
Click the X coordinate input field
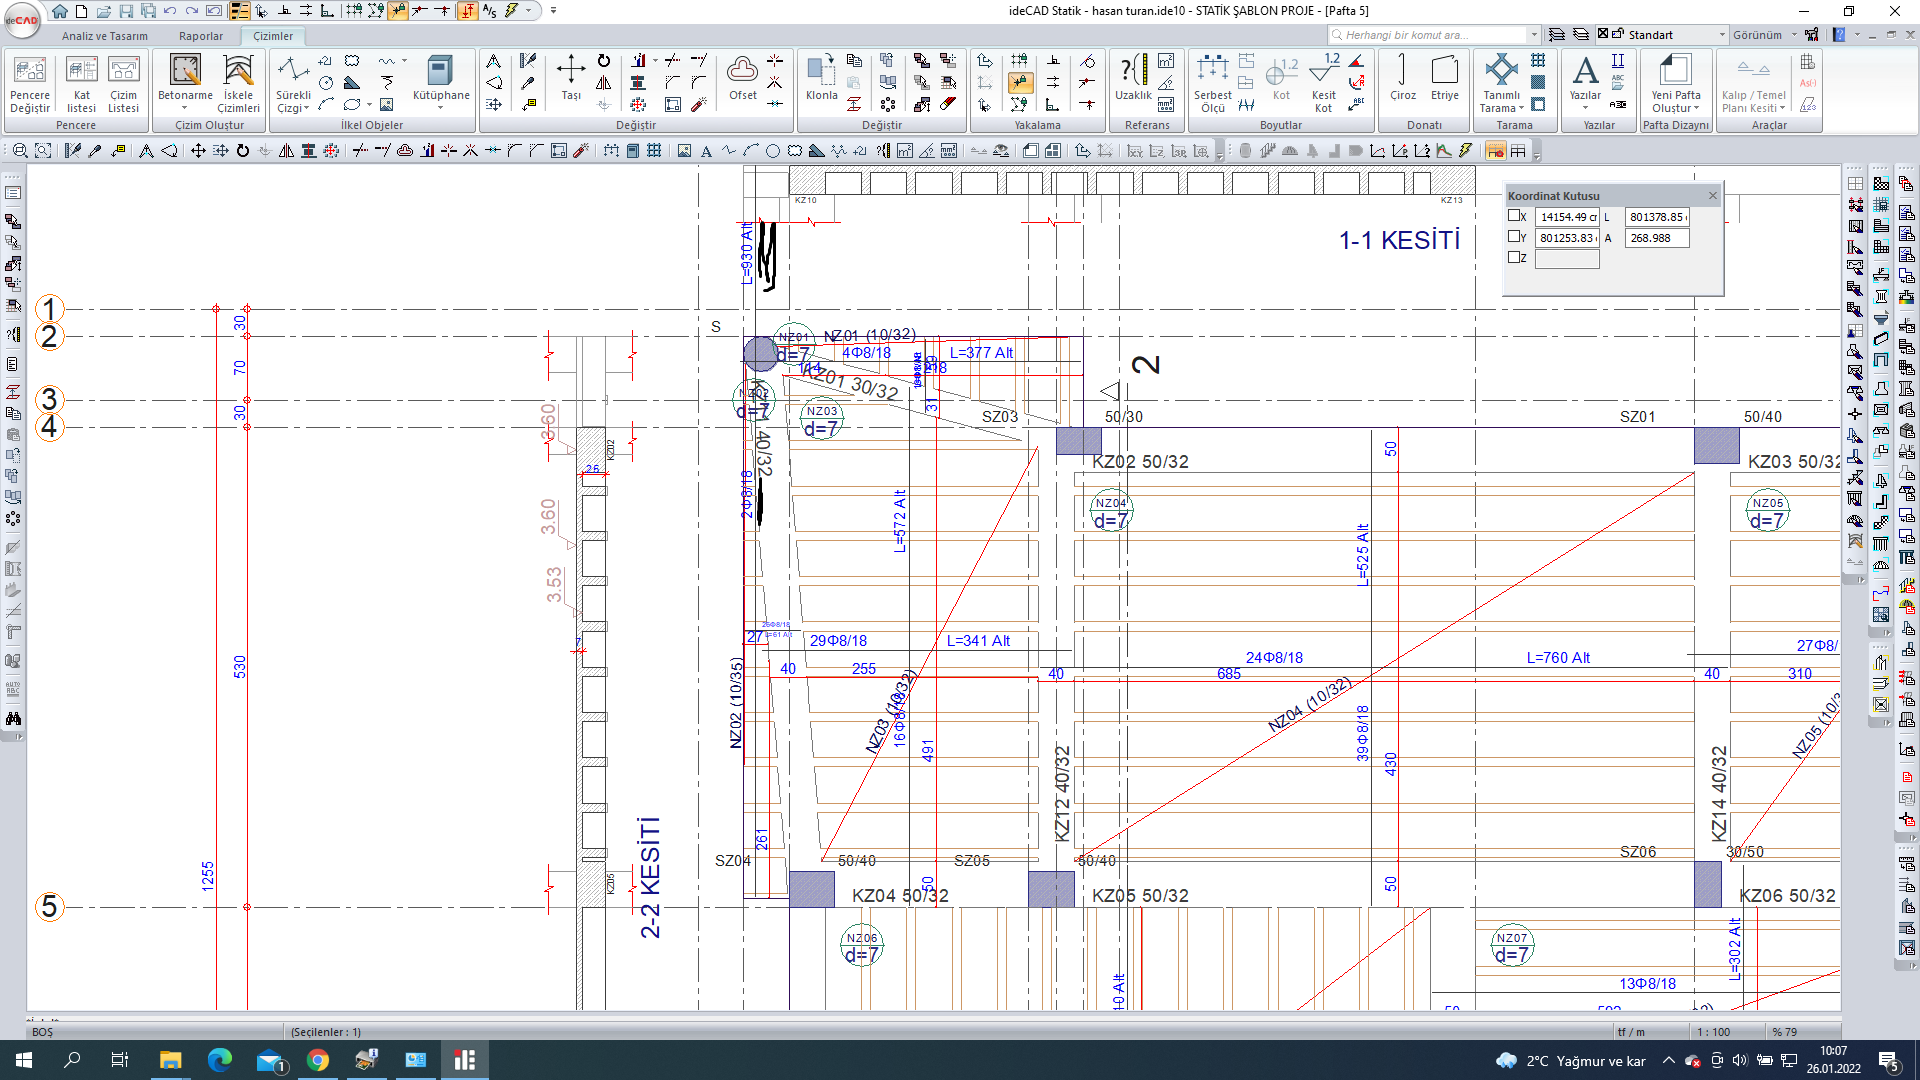pyautogui.click(x=1567, y=217)
